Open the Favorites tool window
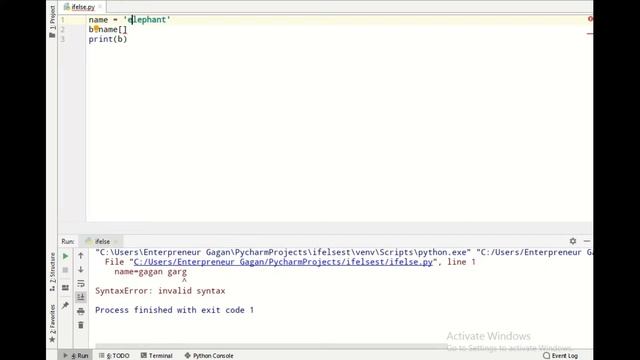 pos(52,323)
